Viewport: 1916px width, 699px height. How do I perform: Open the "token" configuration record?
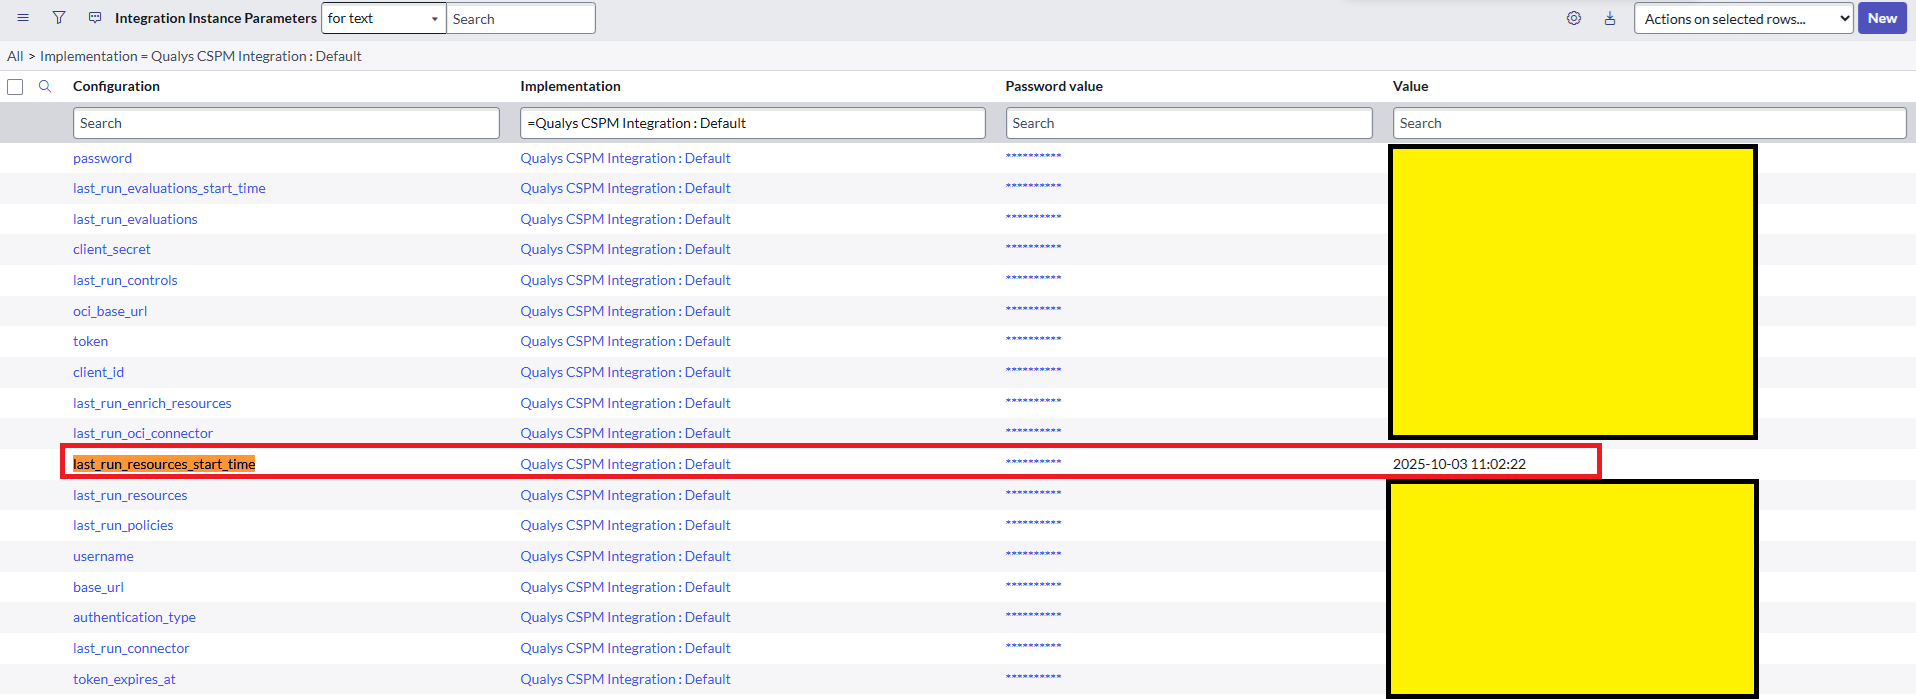coord(90,341)
